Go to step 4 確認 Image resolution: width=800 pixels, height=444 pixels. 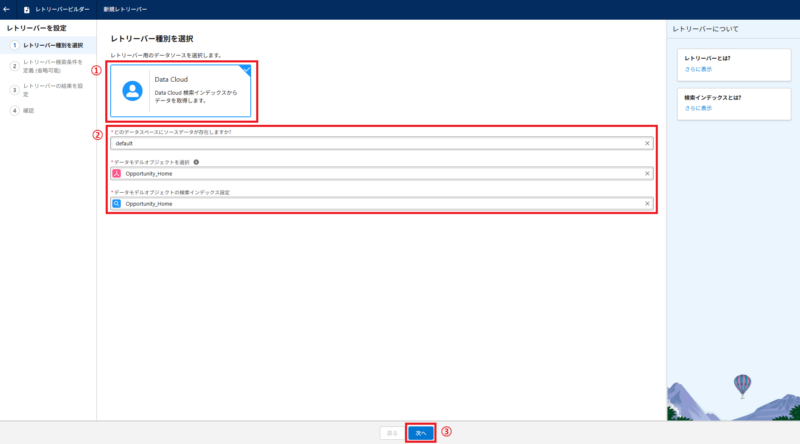pyautogui.click(x=29, y=110)
